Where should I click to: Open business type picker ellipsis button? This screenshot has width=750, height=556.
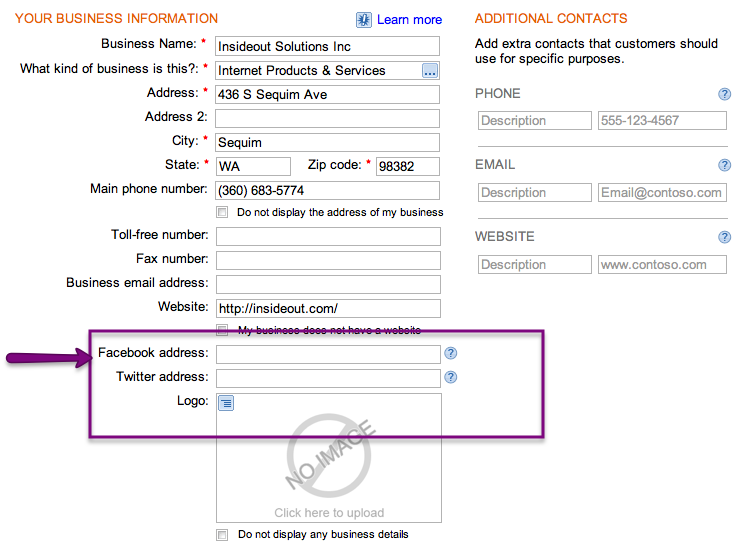(x=430, y=71)
